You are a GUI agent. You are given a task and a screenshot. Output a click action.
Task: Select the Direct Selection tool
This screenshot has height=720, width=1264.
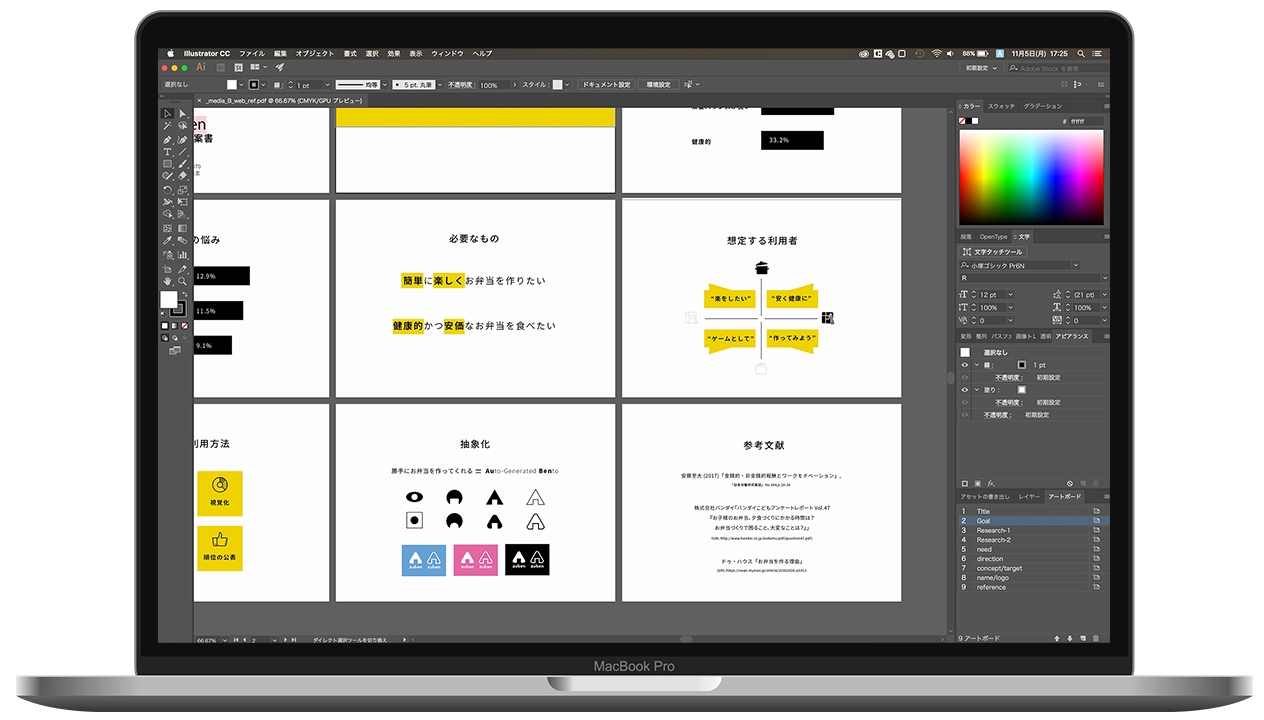183,114
